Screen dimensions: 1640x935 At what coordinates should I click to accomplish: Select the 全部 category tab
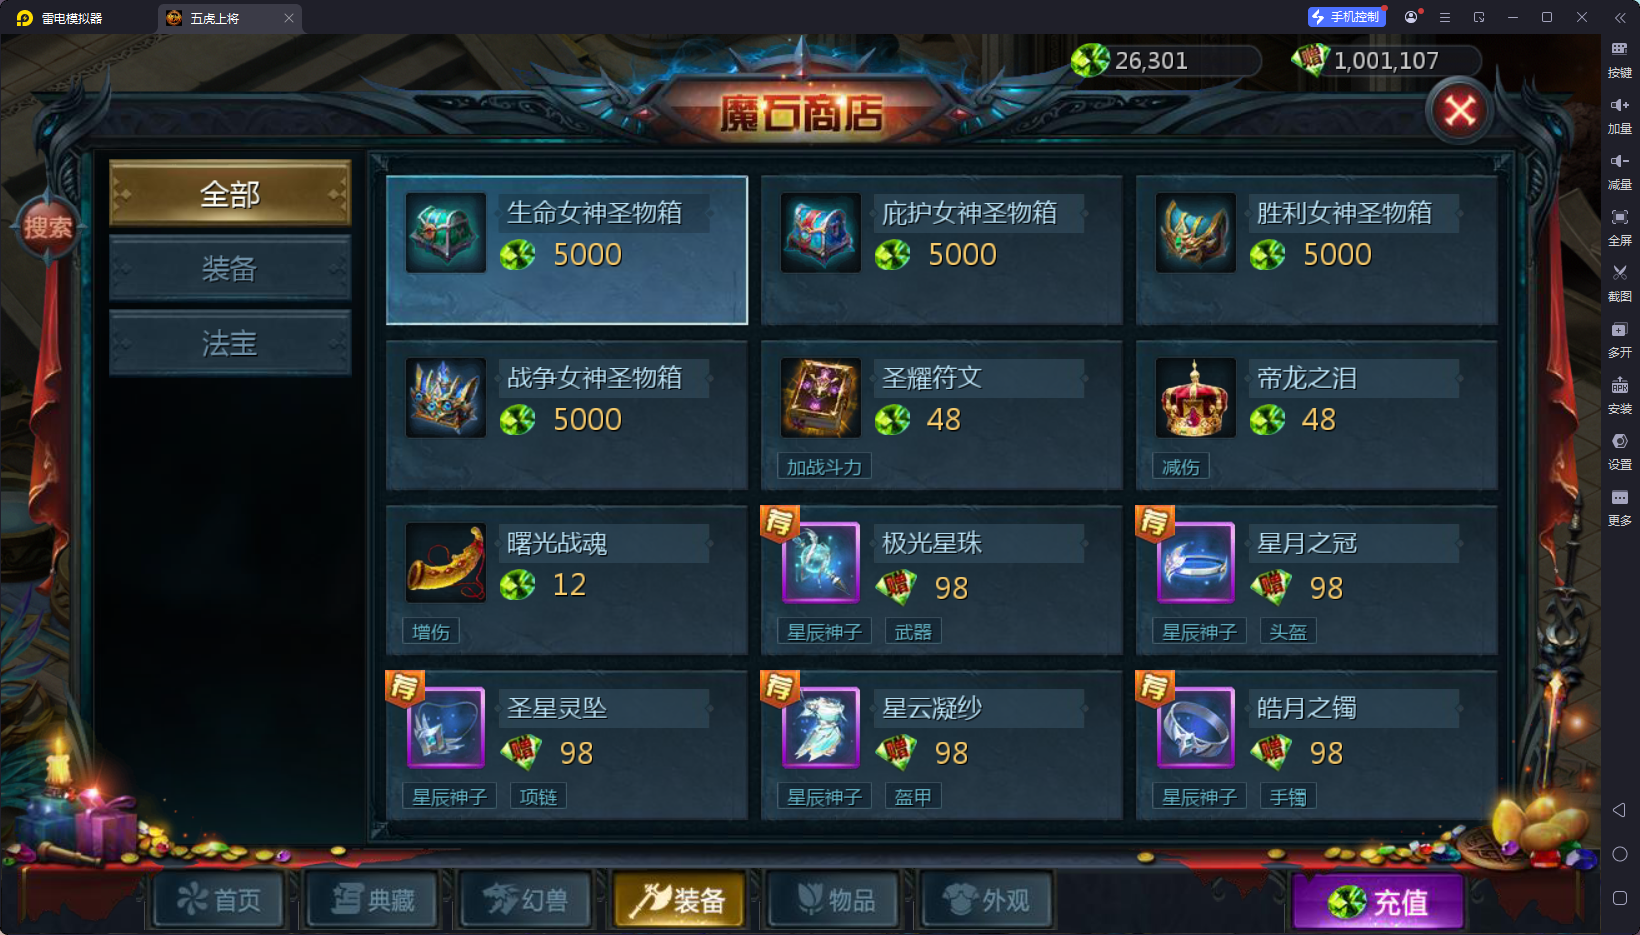[x=230, y=193]
